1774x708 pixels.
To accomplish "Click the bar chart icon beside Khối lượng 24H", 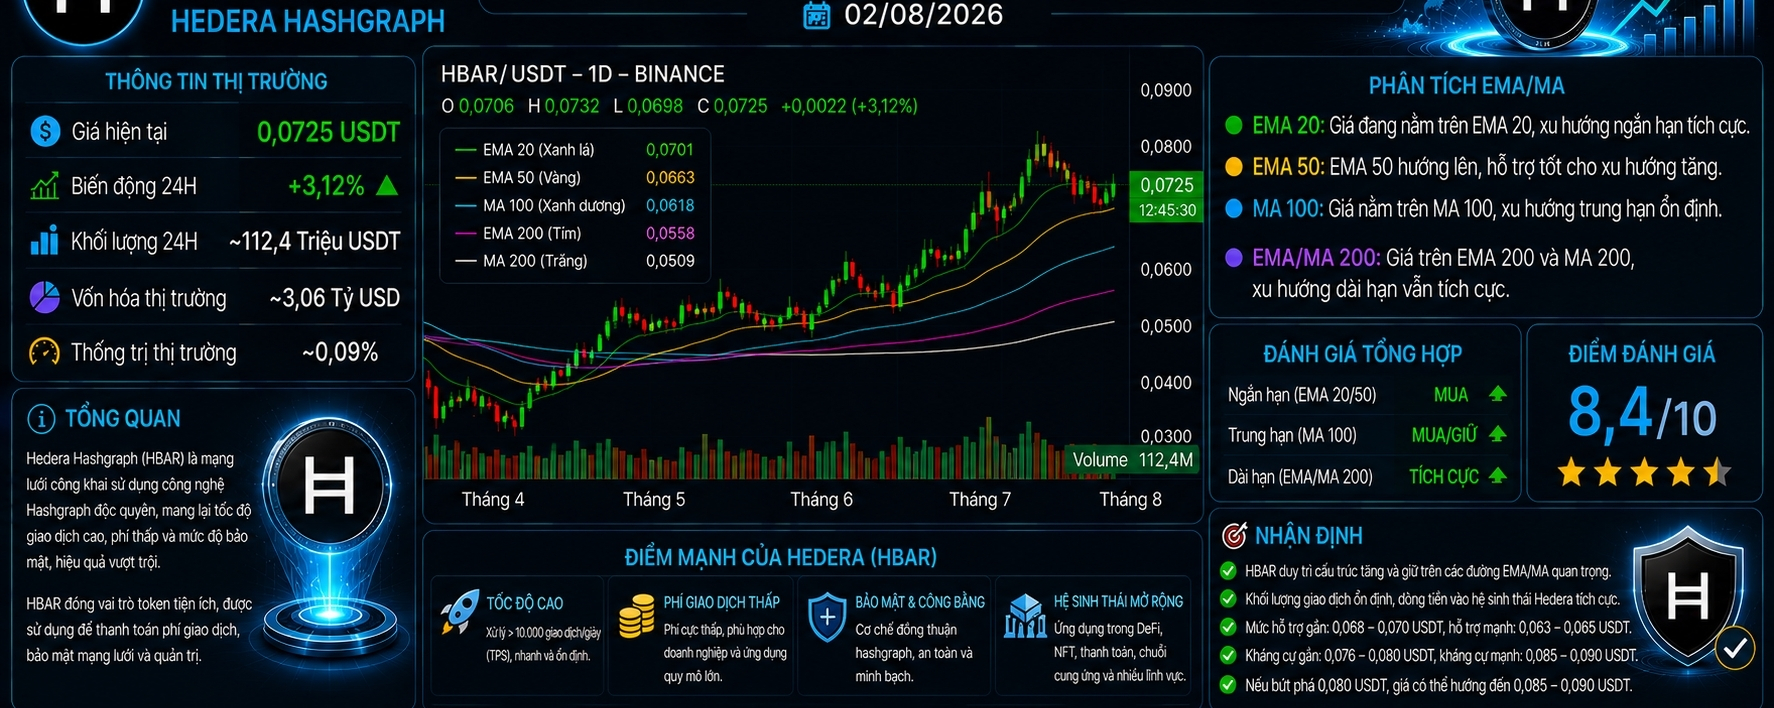I will [x=45, y=241].
